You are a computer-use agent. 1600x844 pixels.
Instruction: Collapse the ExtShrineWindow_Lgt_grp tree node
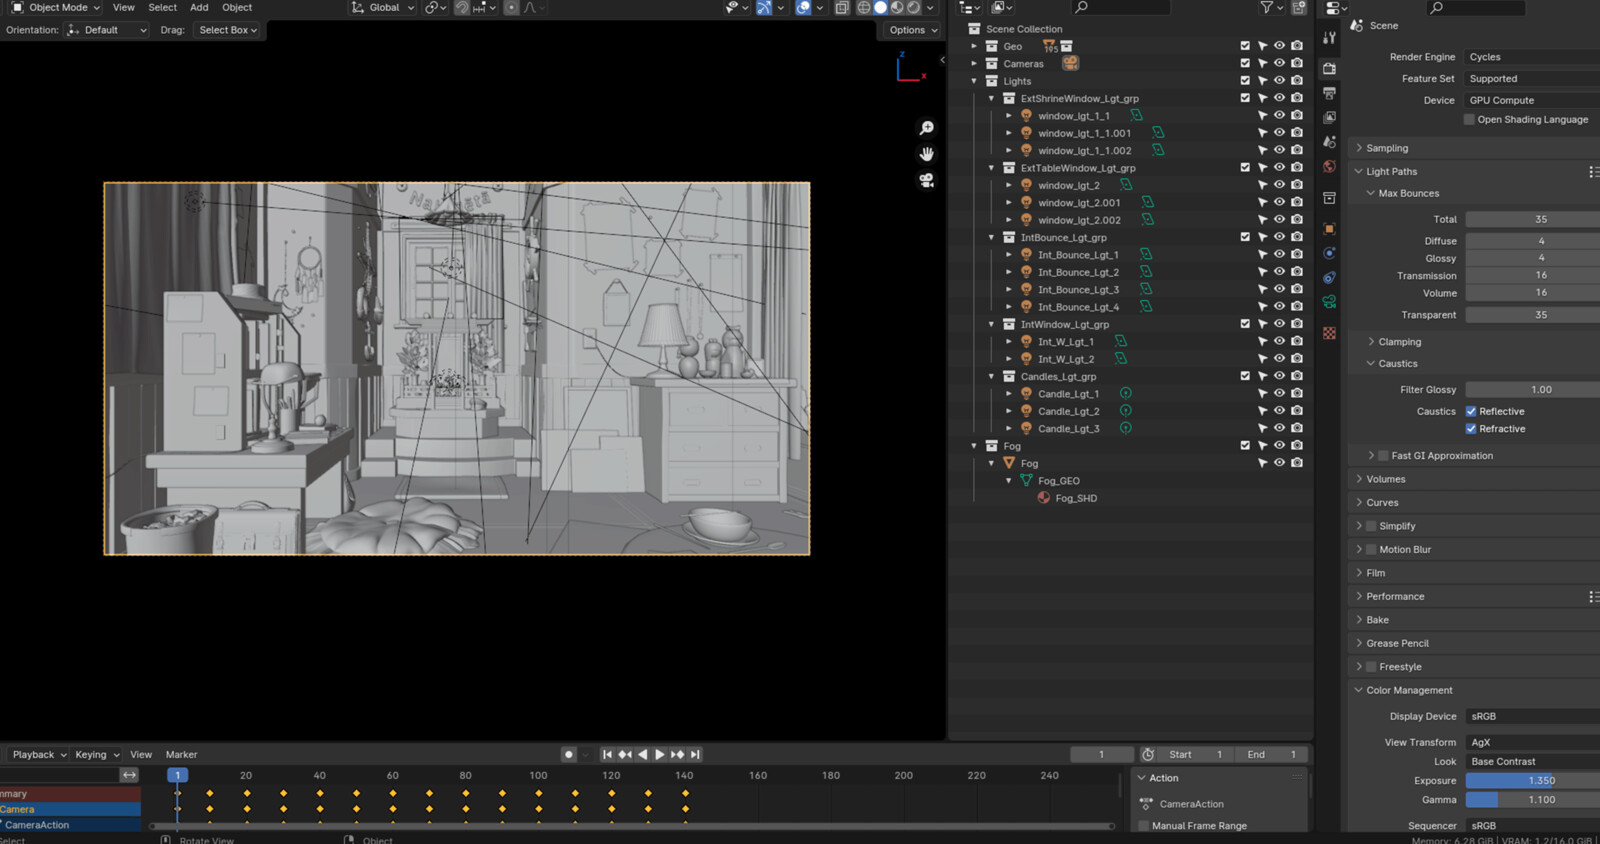[992, 98]
